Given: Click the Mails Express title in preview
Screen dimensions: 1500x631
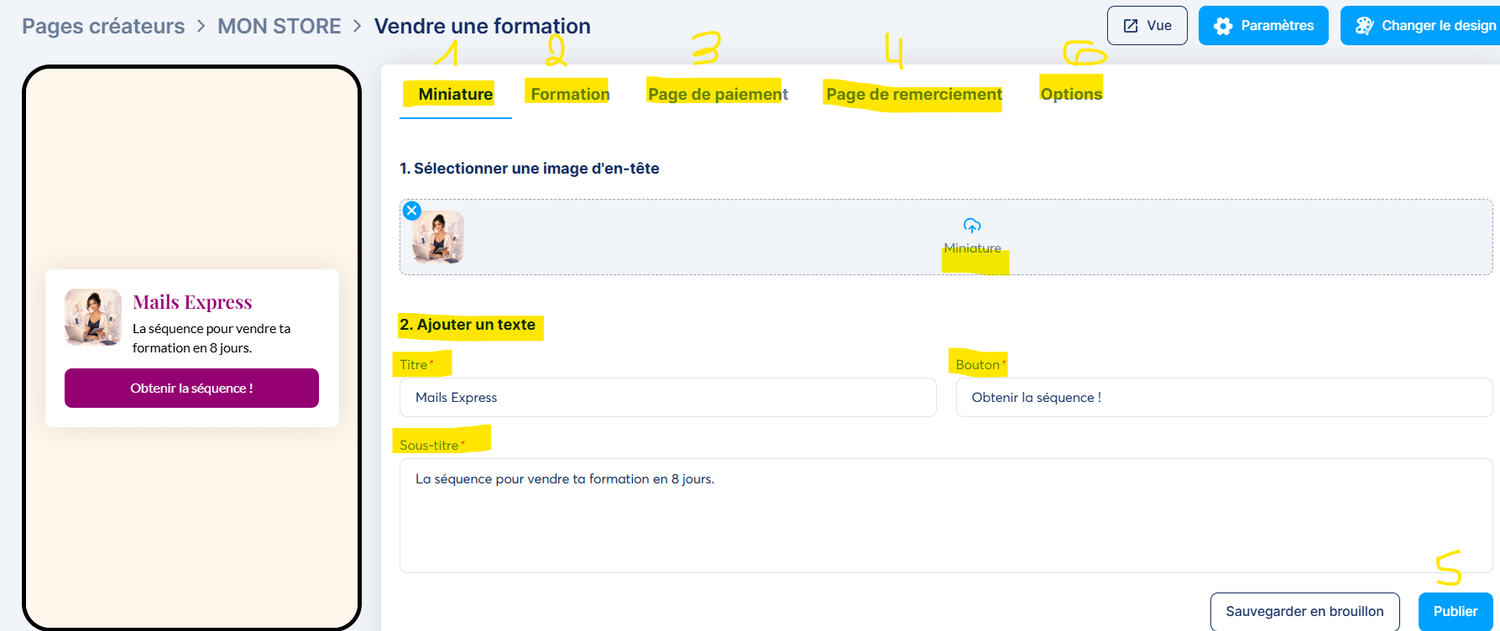Looking at the screenshot, I should tap(192, 302).
